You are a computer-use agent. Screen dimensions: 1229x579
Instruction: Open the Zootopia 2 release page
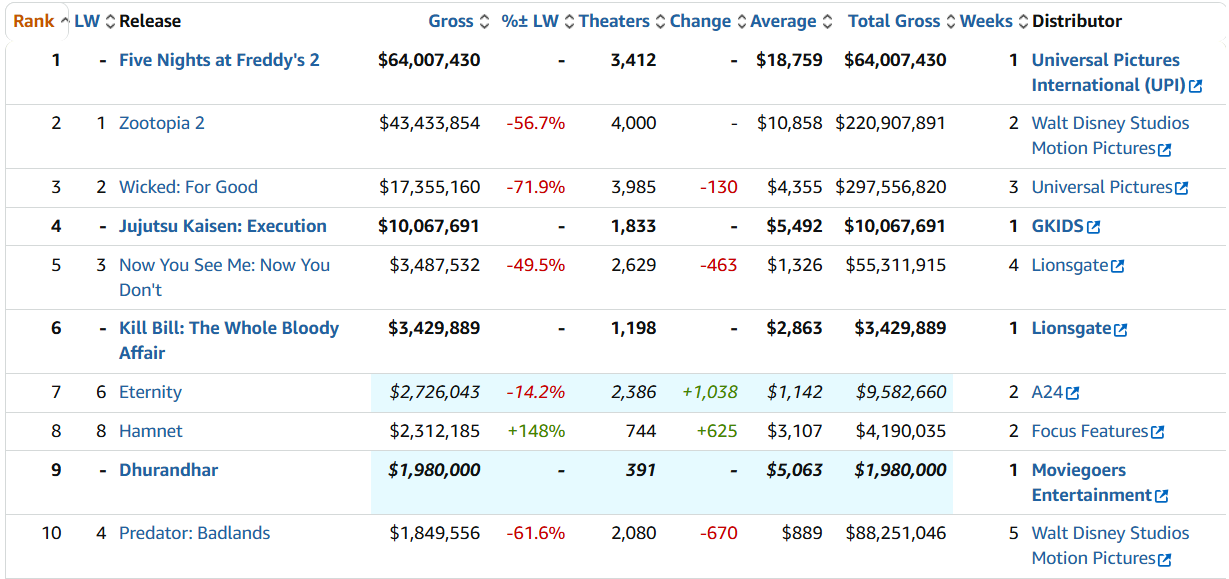pyautogui.click(x=162, y=123)
